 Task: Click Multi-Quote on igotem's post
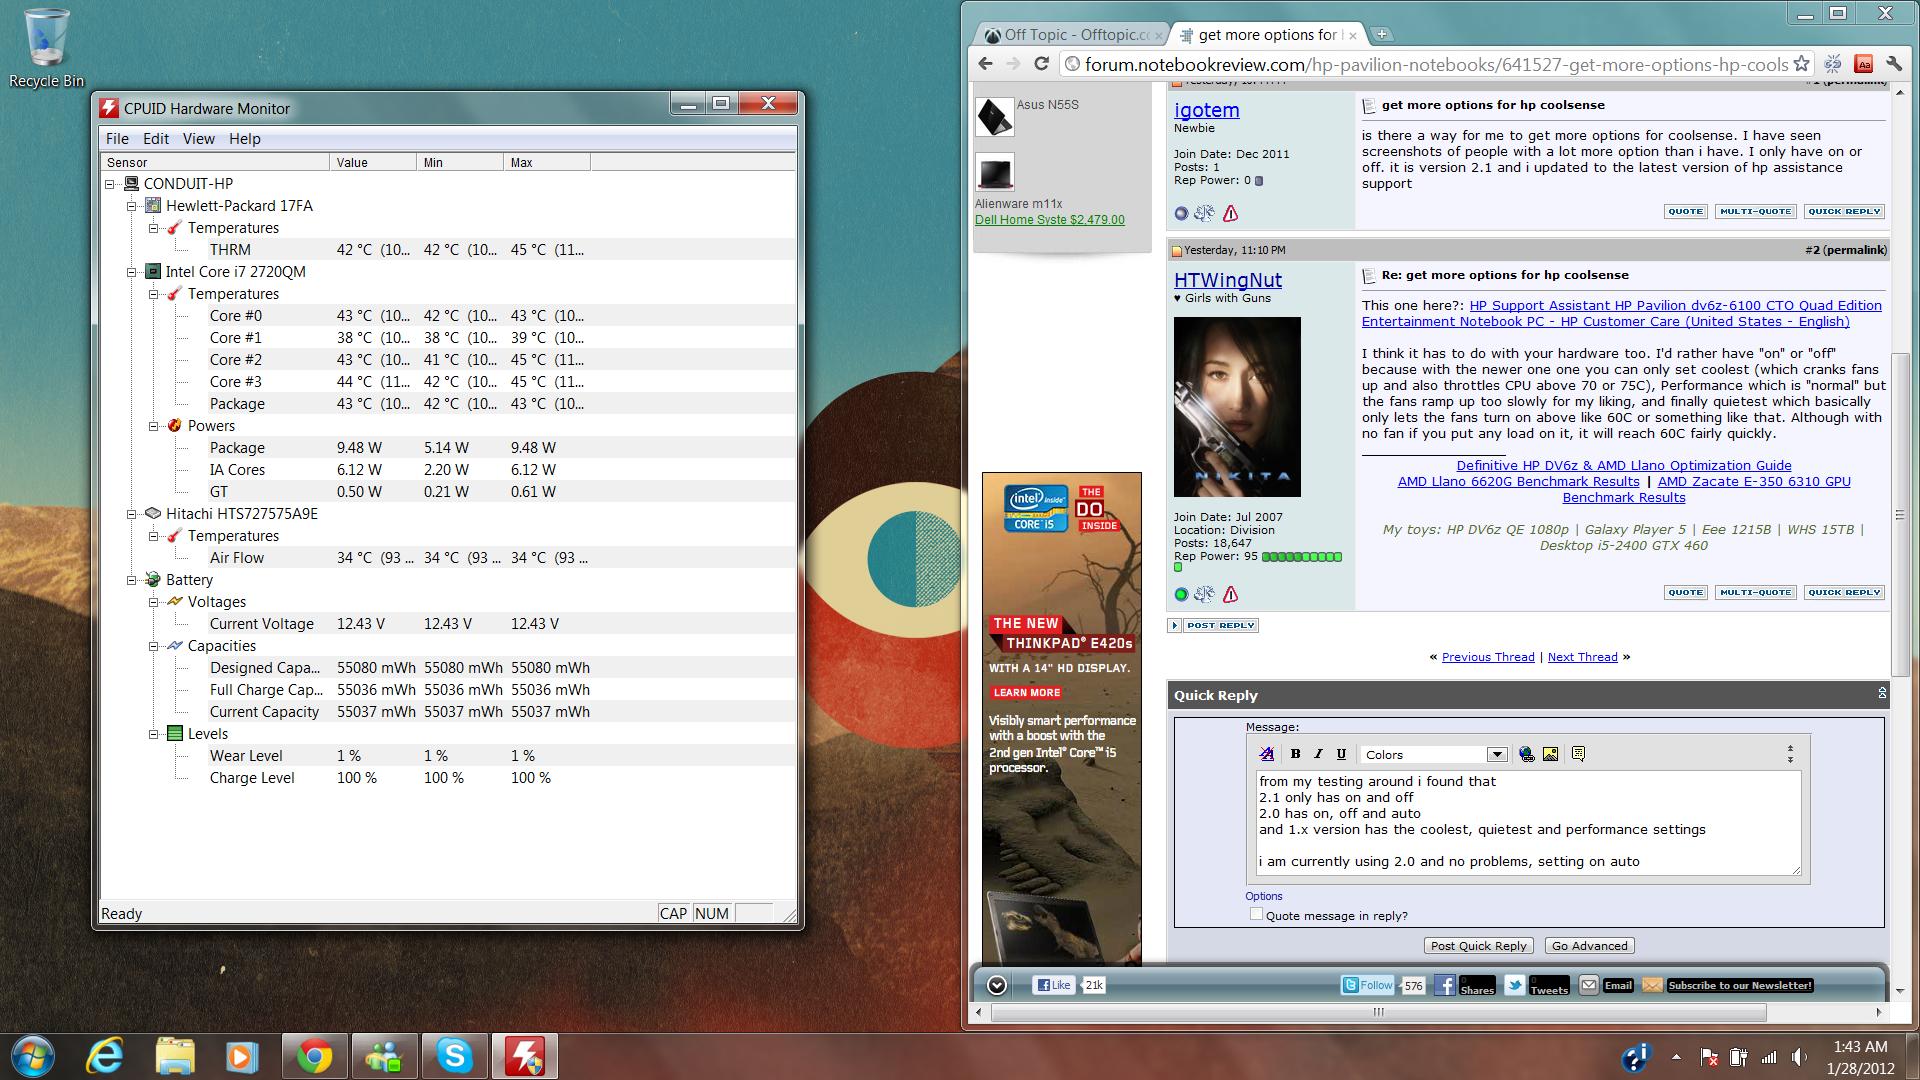point(1756,211)
